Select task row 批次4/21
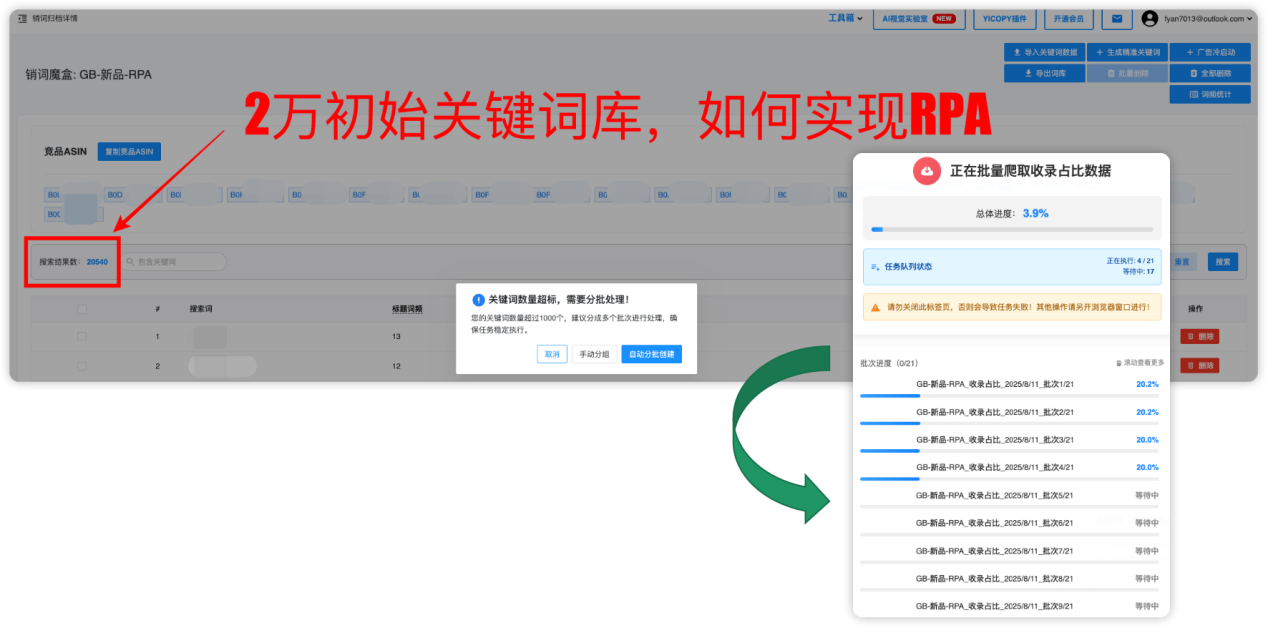 (1010, 471)
